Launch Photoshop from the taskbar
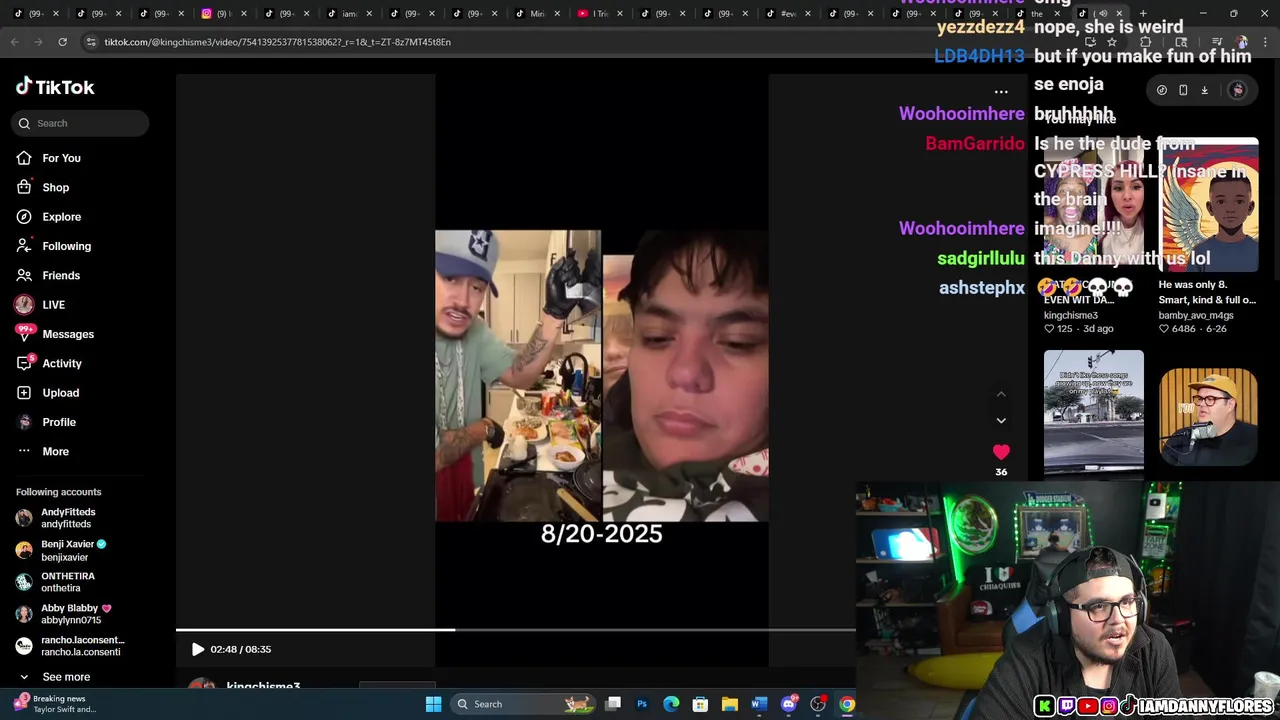Image resolution: width=1280 pixels, height=720 pixels. tap(642, 704)
